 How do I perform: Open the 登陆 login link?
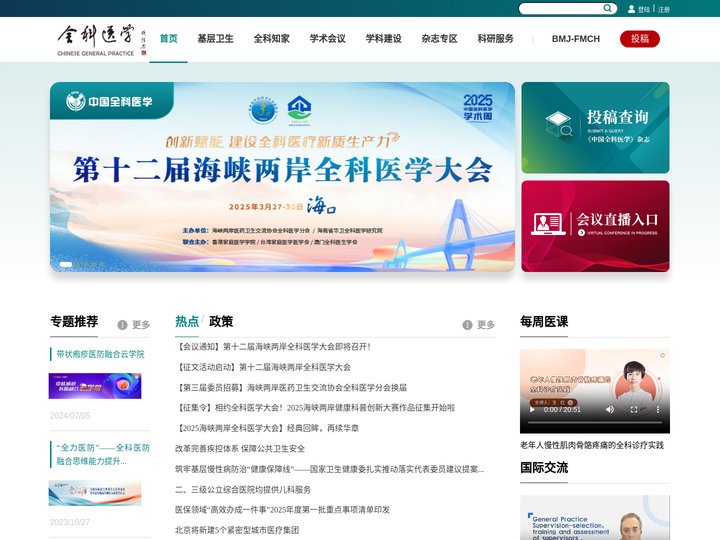644,9
